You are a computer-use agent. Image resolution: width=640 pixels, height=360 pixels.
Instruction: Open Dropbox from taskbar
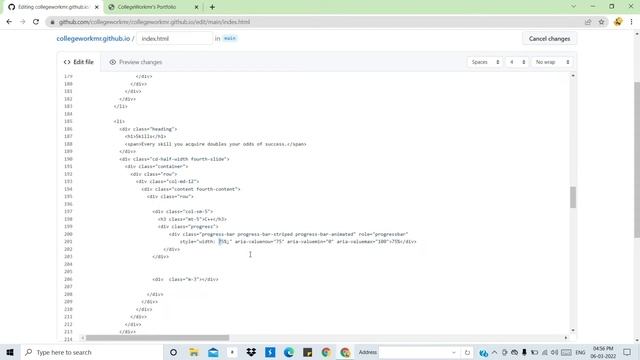(251, 352)
